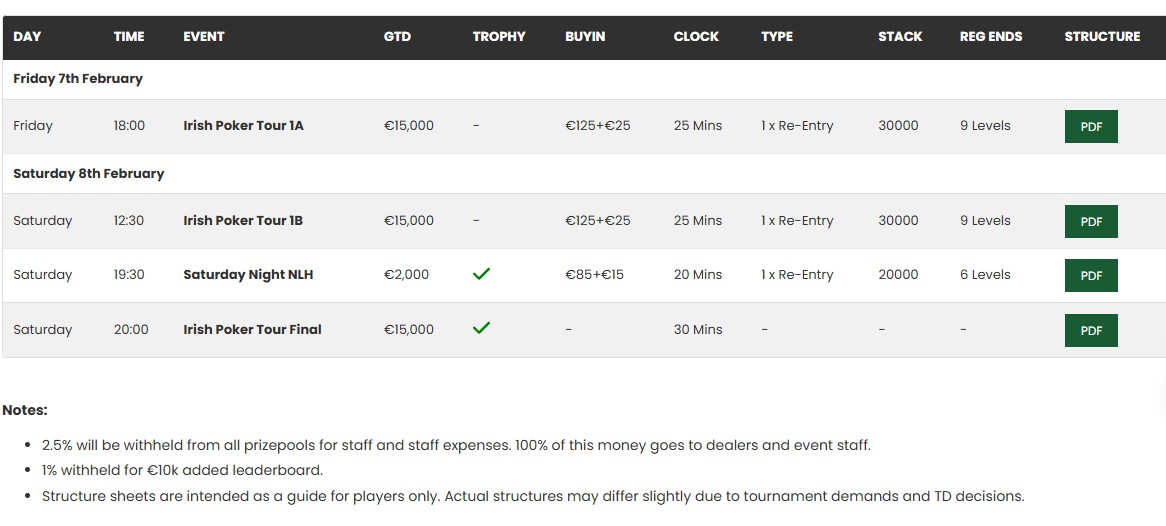Click the green trophy checkmark for Saturday Night NLH
The image size is (1166, 526).
point(481,274)
